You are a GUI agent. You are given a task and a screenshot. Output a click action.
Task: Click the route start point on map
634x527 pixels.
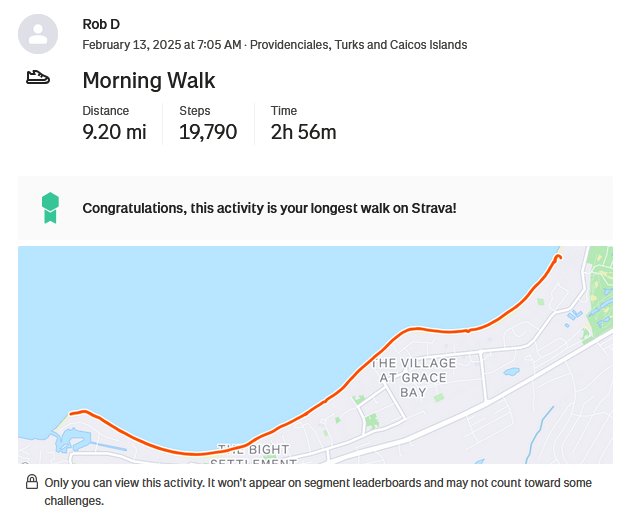[x=72, y=413]
